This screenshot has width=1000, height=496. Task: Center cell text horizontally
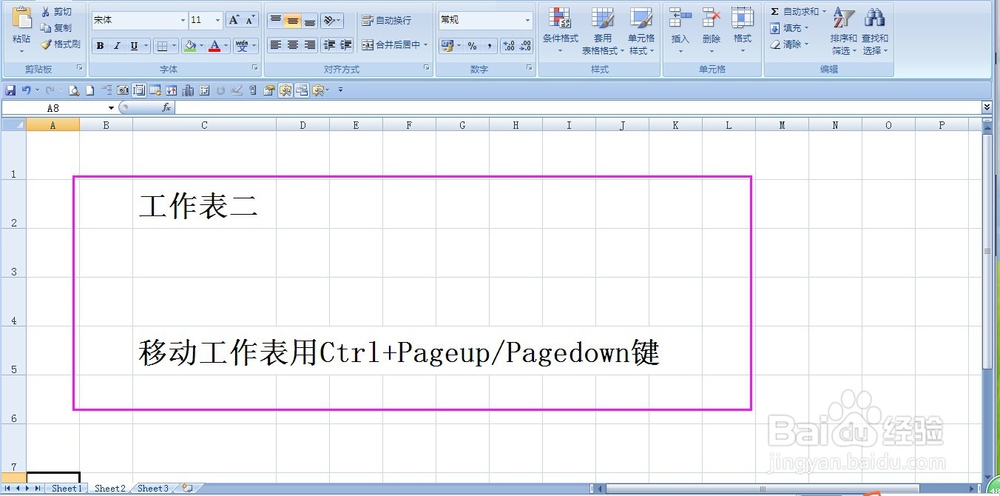(x=293, y=45)
